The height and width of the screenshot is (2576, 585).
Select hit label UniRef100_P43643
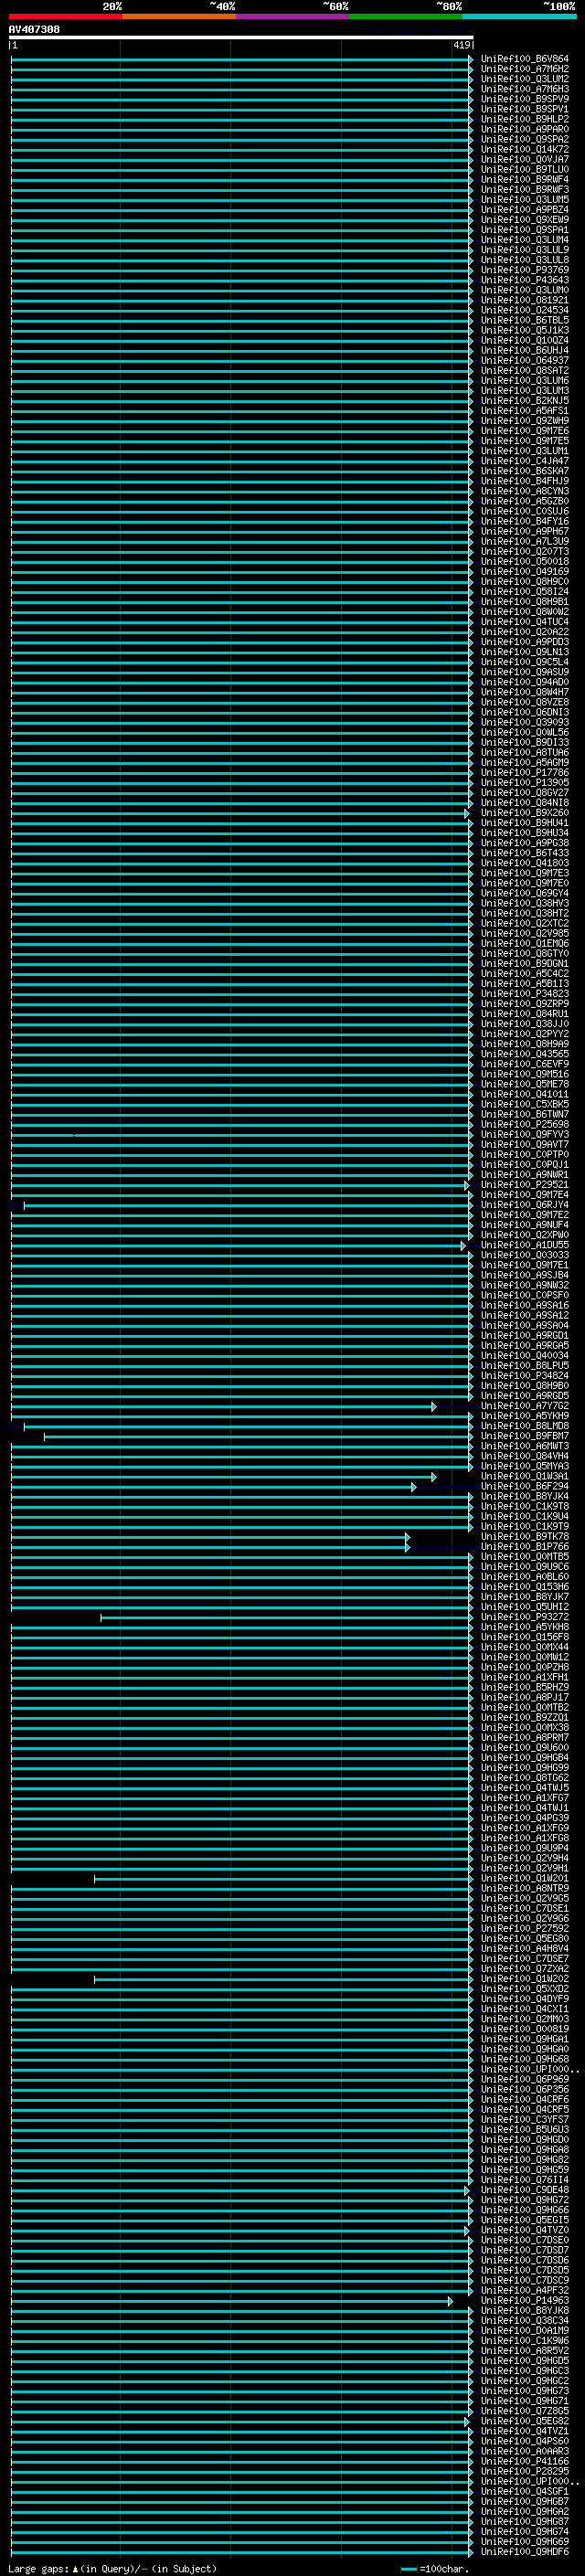tap(524, 279)
